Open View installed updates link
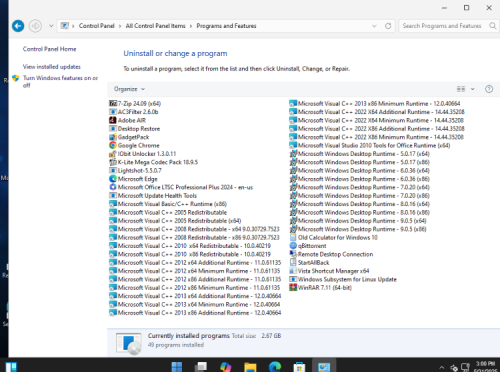This screenshot has width=500, height=372. tap(52, 67)
